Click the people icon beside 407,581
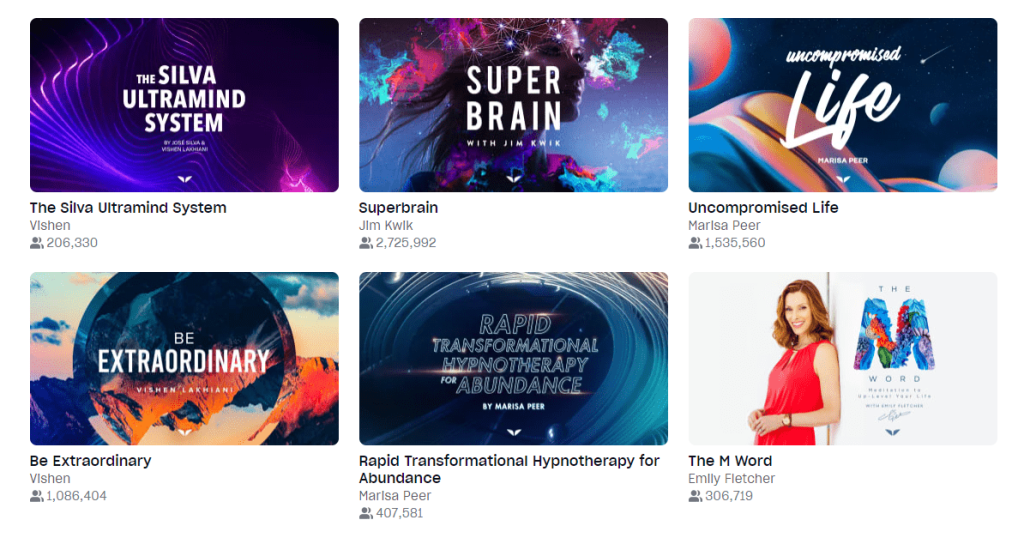This screenshot has width=1024, height=538. (x=366, y=513)
